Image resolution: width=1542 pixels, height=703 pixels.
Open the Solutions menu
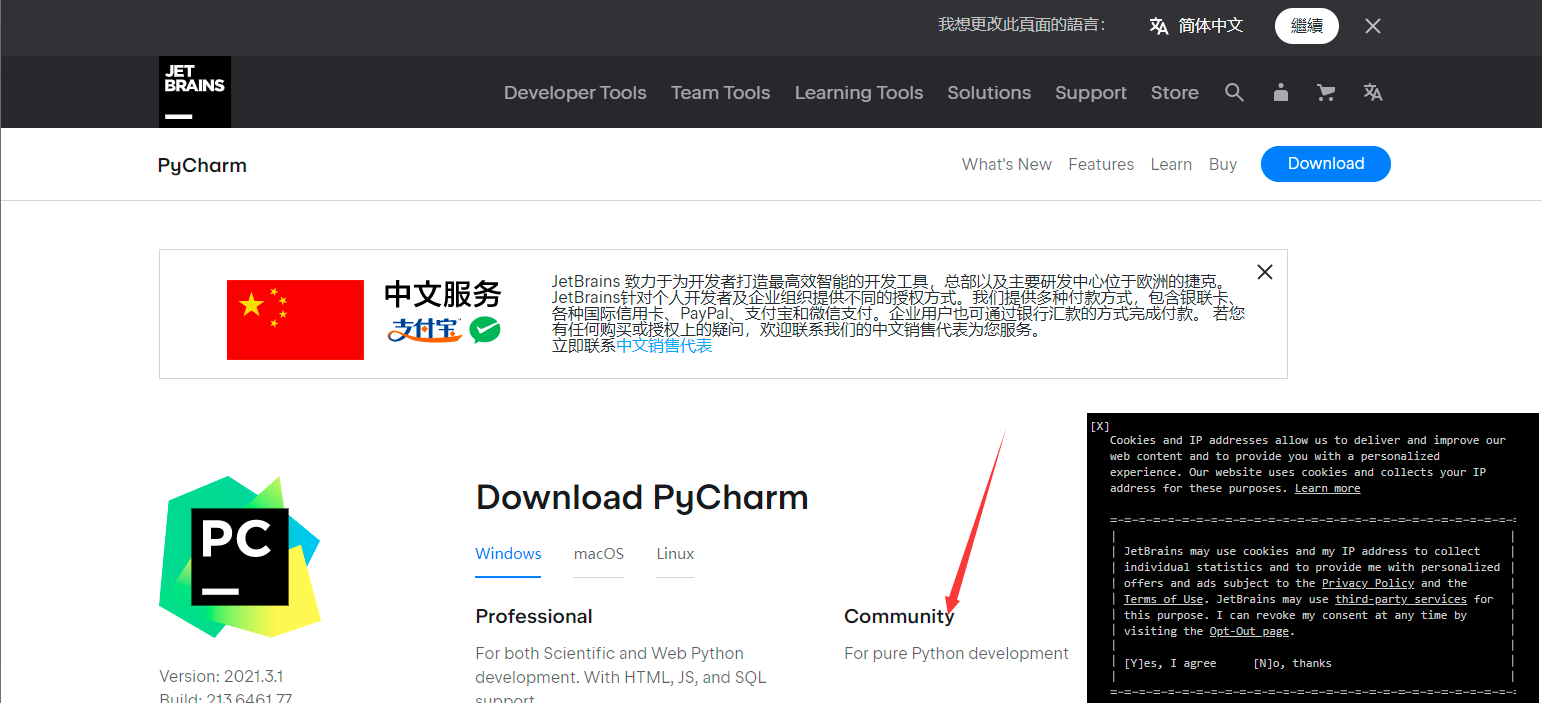click(x=988, y=92)
